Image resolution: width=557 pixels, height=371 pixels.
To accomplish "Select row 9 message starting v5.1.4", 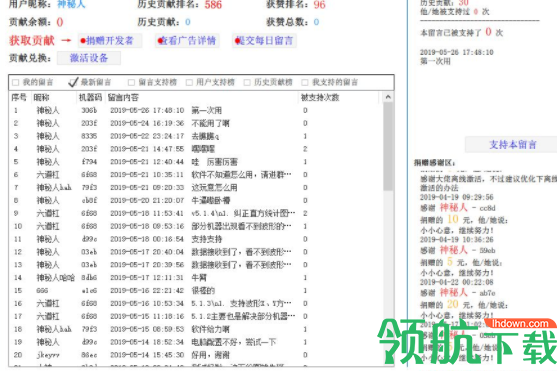I will 196,213.
